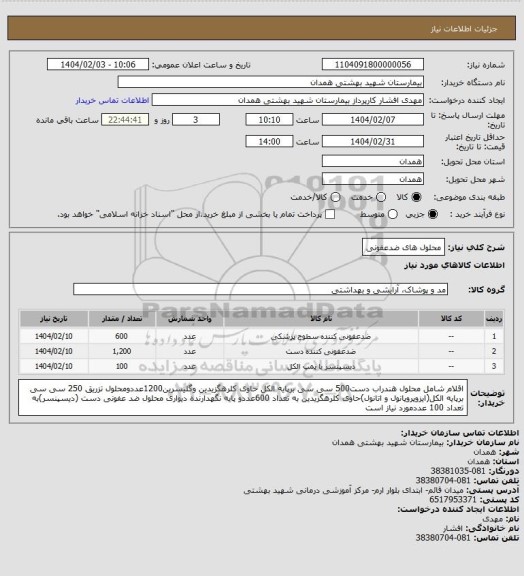Click the remaining days field showing 3
Viewport: 524px width, 576px height.
(x=196, y=120)
